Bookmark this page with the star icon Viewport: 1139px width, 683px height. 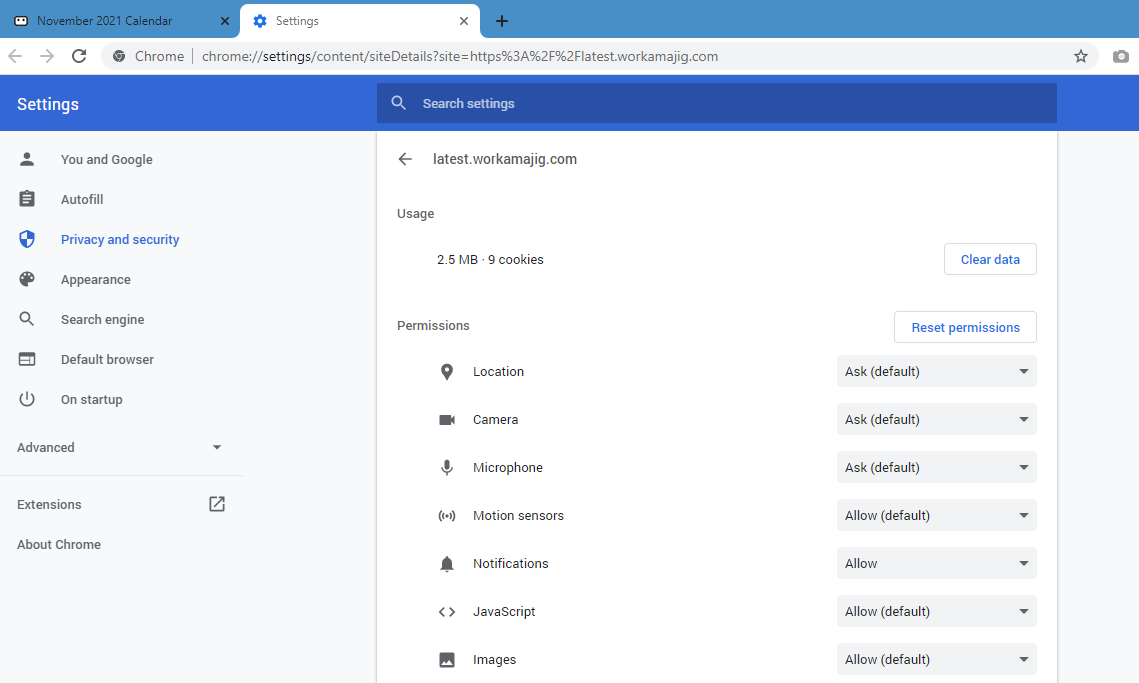click(x=1081, y=56)
